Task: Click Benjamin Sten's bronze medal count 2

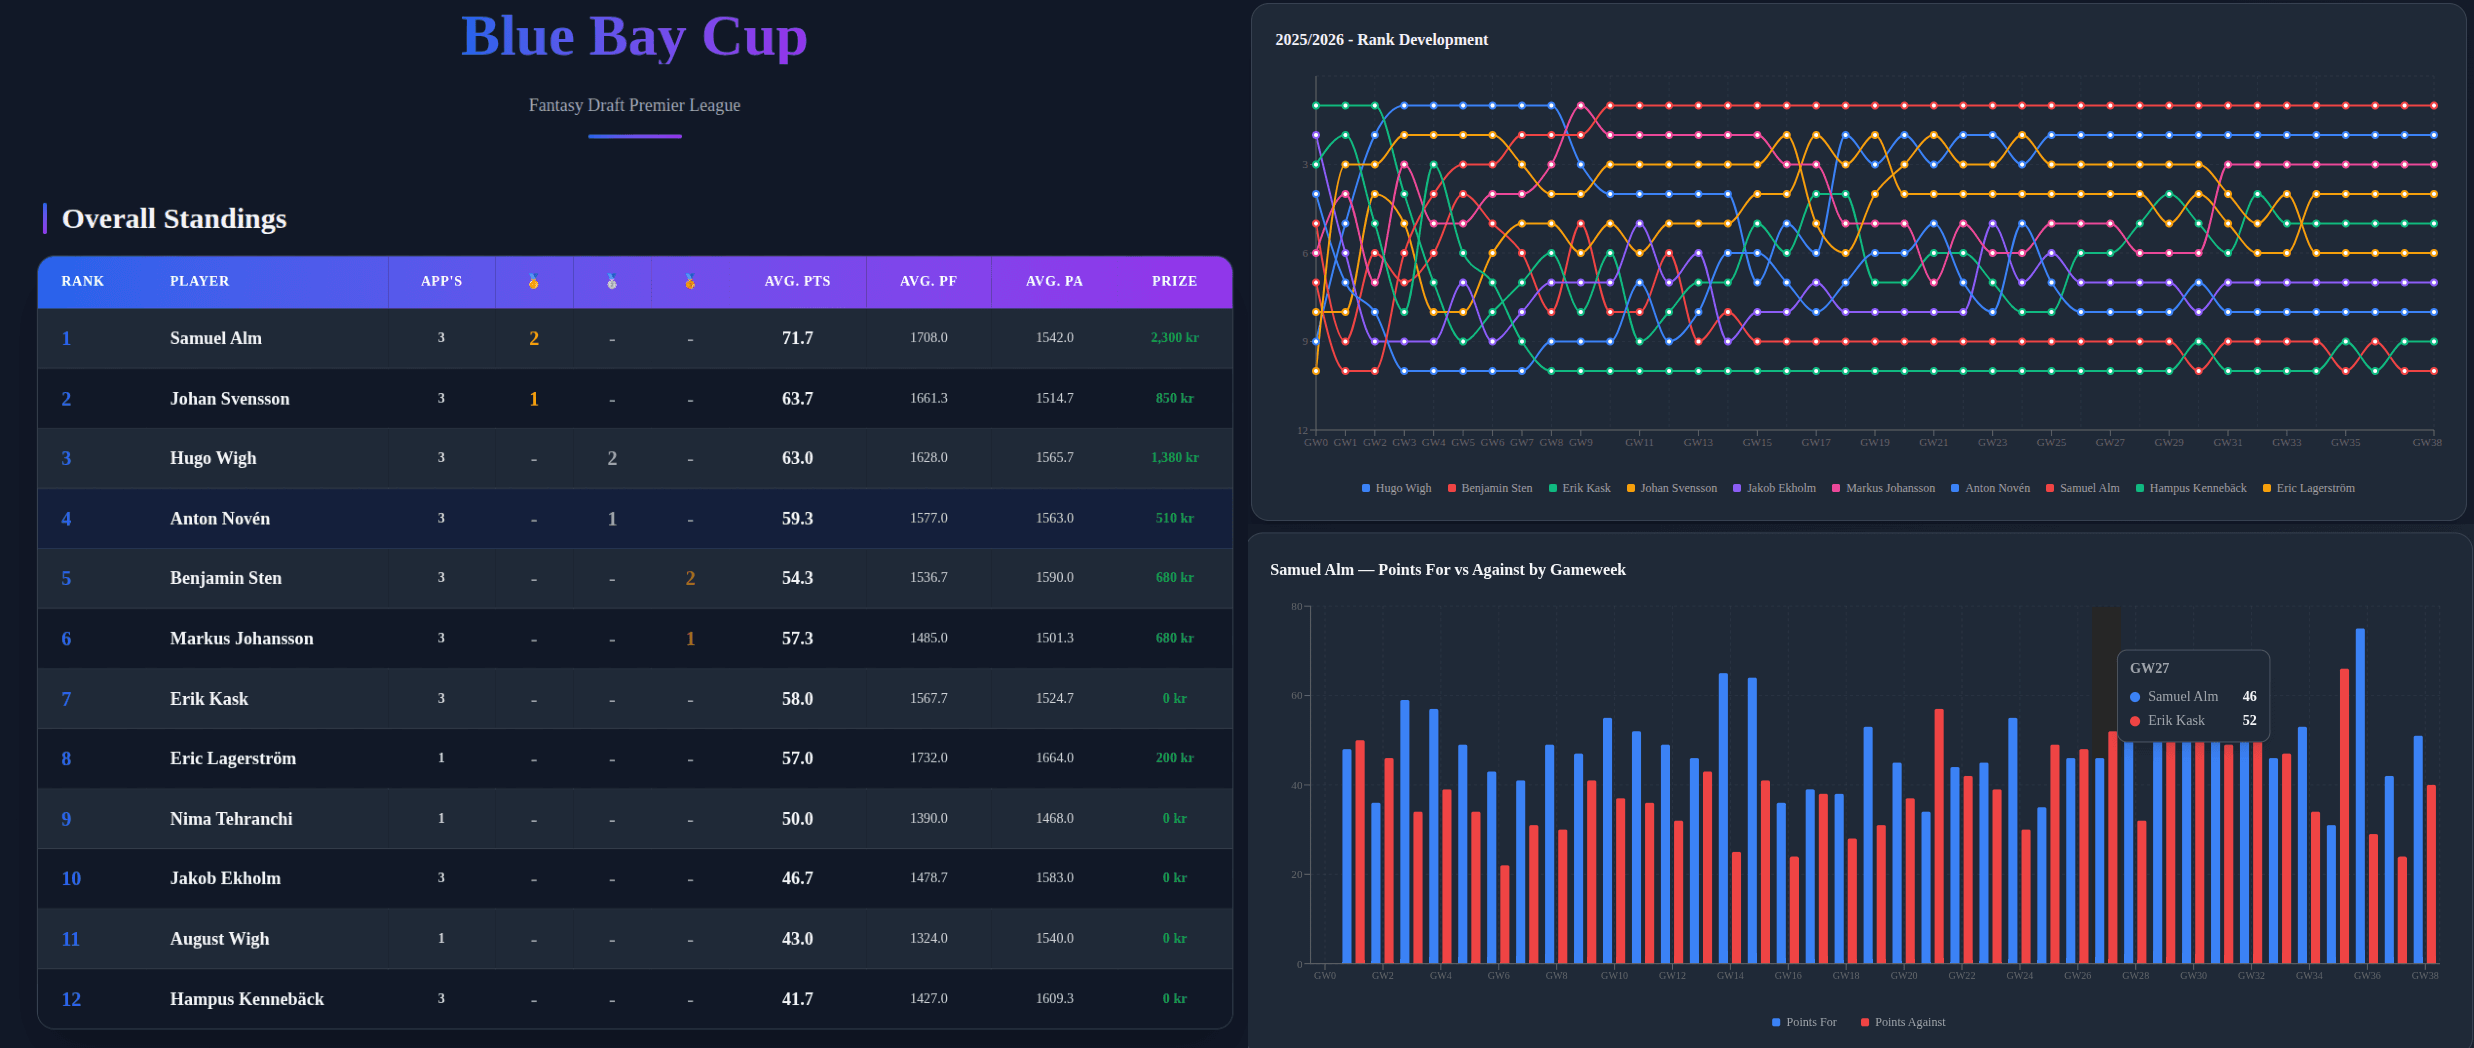Action: (690, 578)
